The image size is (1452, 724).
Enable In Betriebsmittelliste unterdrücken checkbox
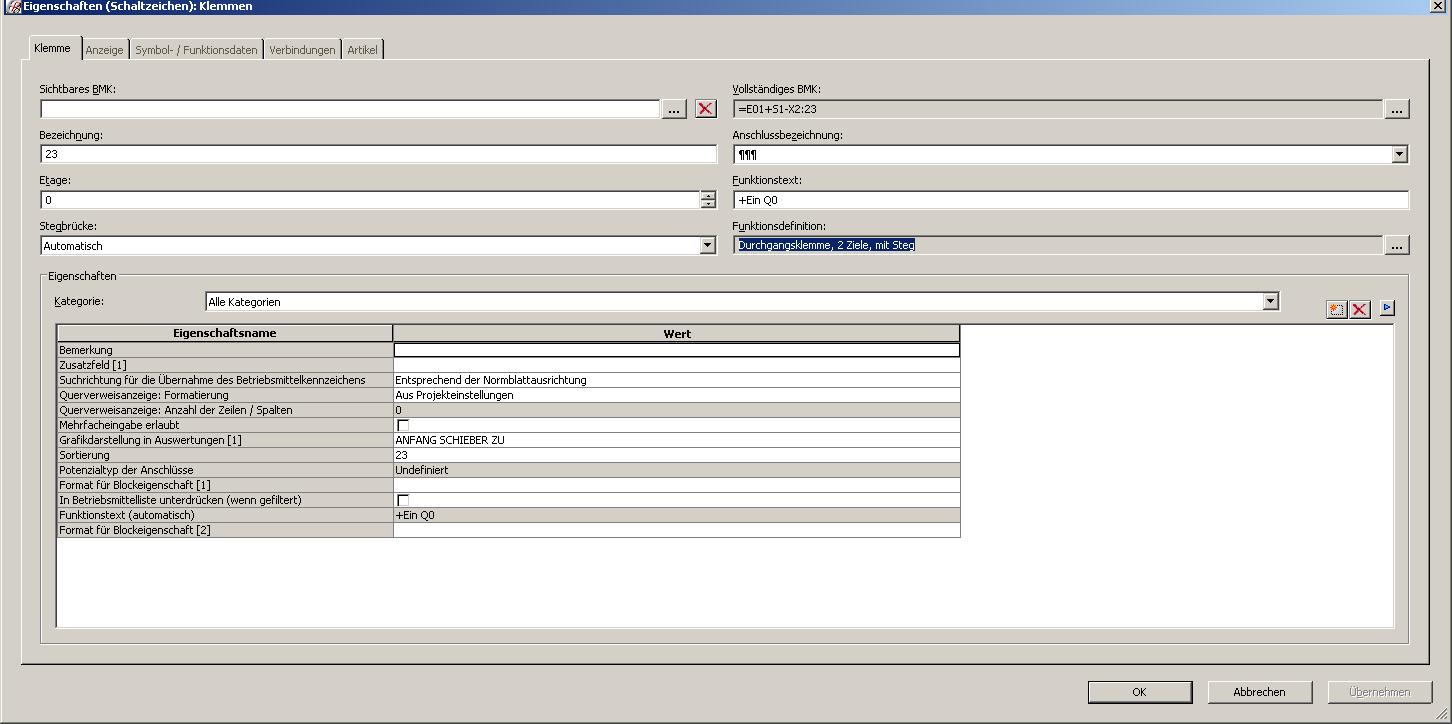click(x=403, y=500)
